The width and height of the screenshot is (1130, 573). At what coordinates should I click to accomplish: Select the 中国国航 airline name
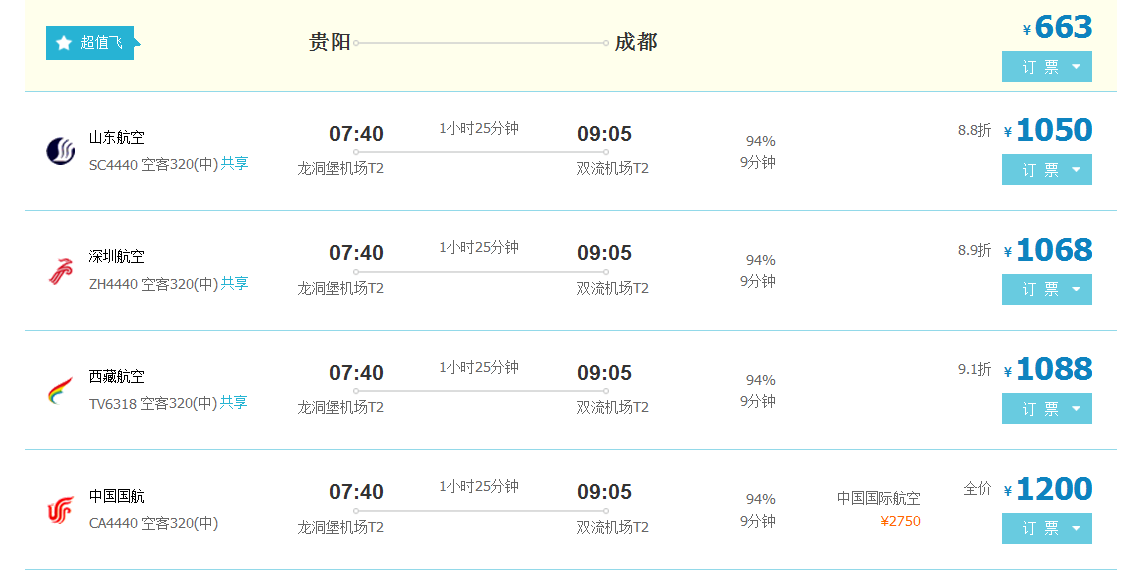[x=117, y=496]
